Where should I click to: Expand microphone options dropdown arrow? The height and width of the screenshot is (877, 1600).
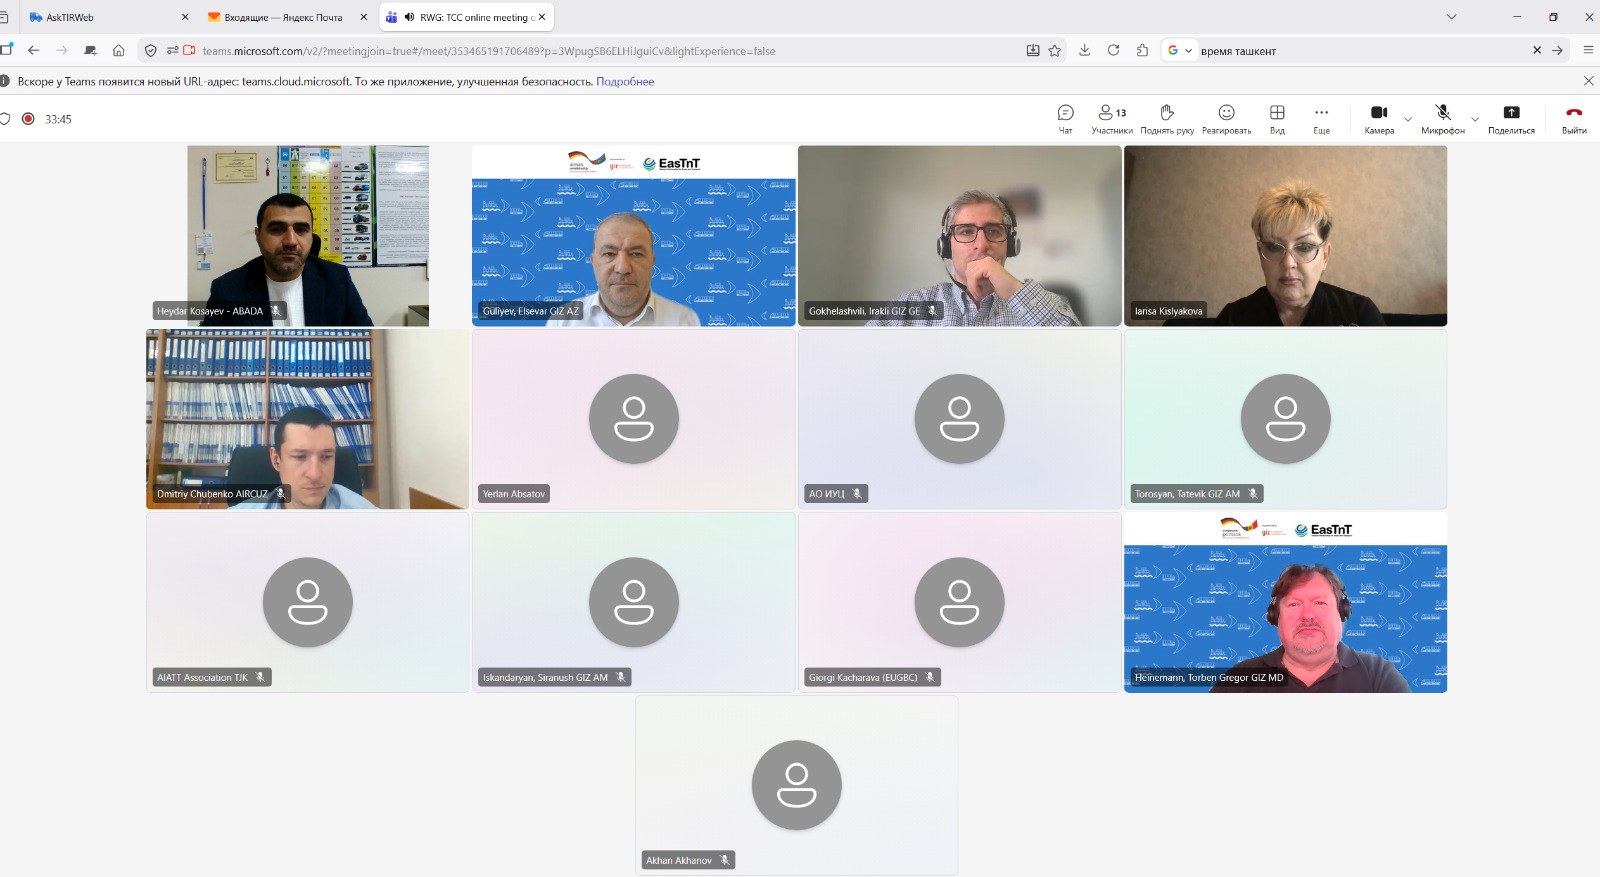pos(1474,119)
